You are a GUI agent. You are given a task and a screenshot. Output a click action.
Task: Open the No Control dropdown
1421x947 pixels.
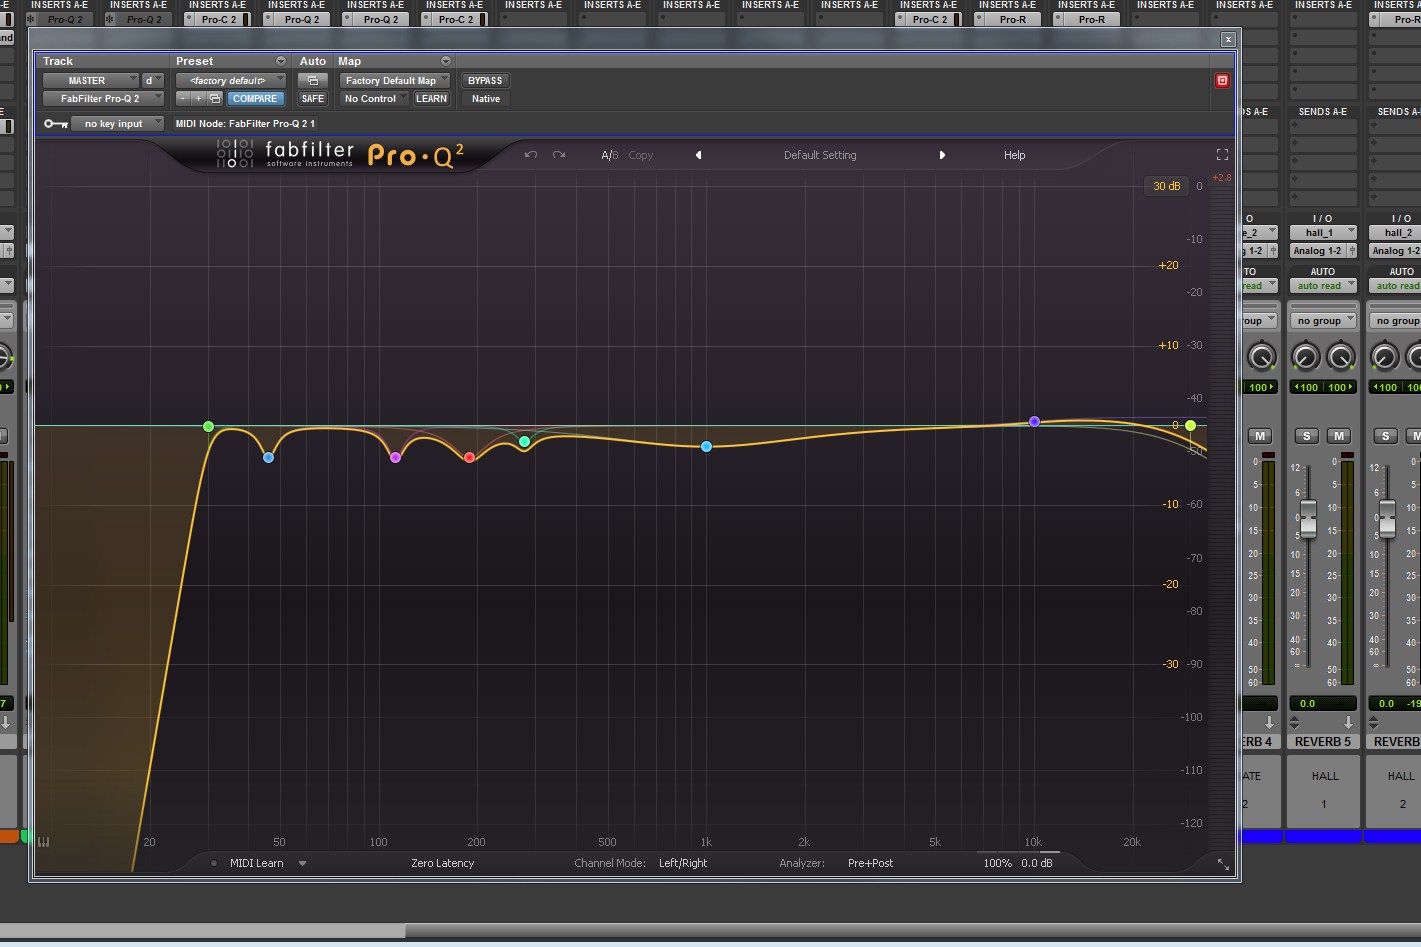click(x=374, y=98)
